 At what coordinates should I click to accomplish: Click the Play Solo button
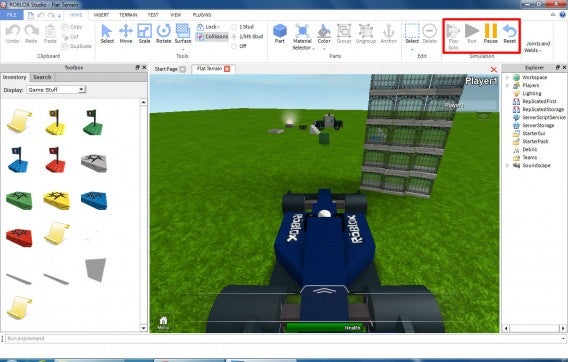click(x=453, y=37)
